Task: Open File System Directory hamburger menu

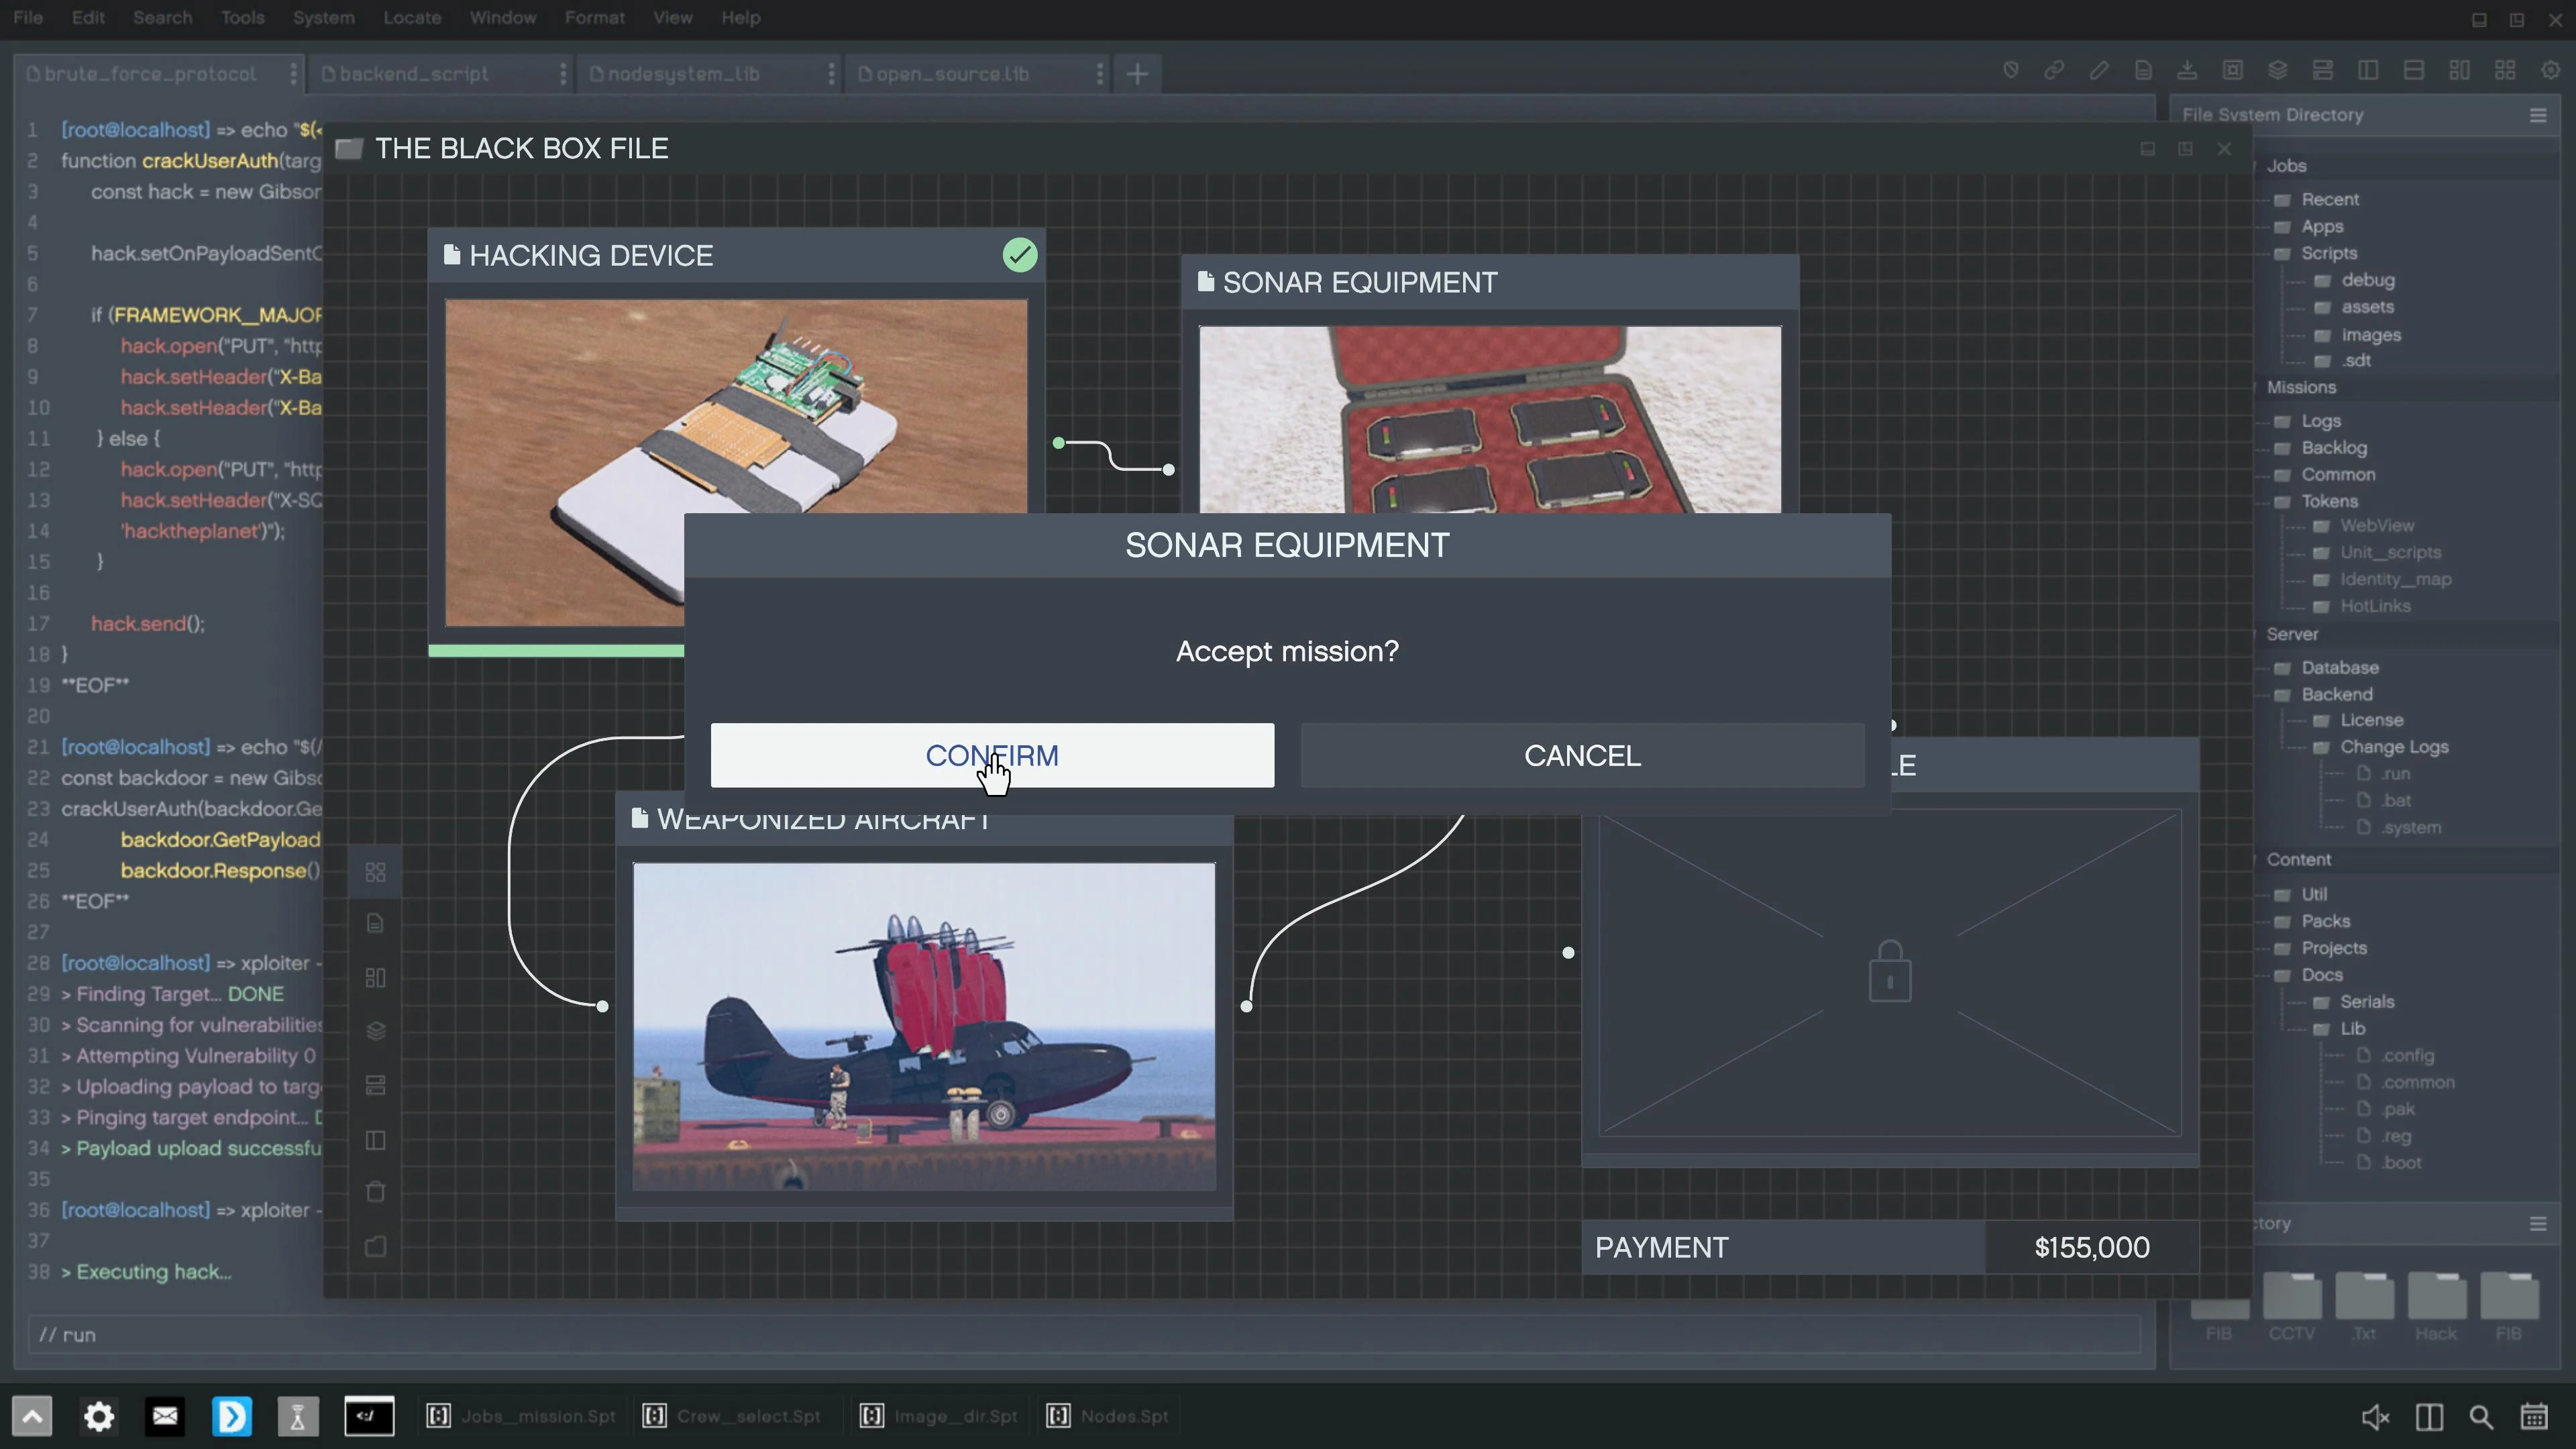Action: click(x=2538, y=115)
